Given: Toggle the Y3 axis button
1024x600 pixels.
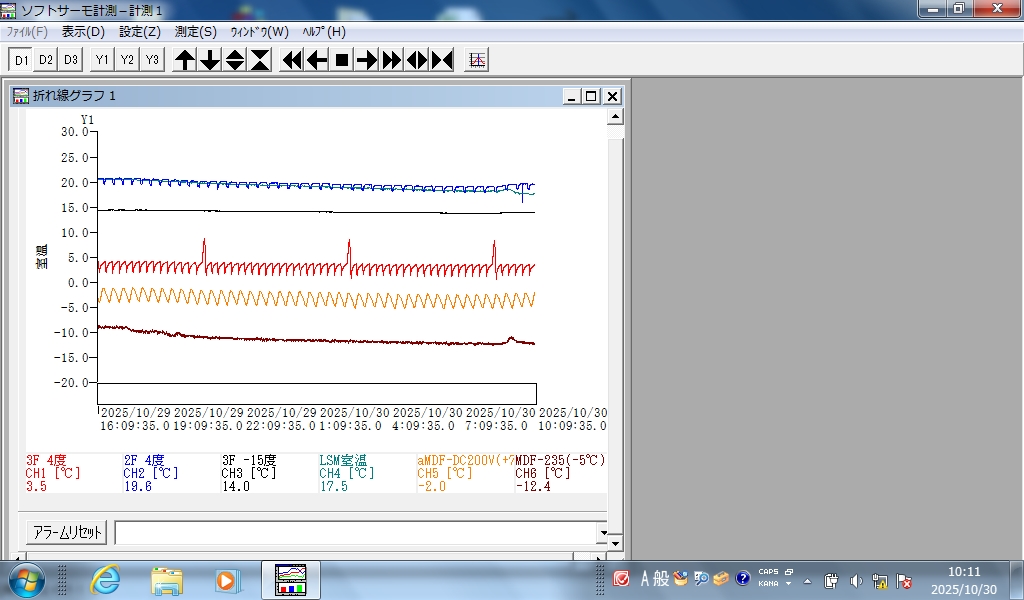Looking at the screenshot, I should tap(151, 60).
